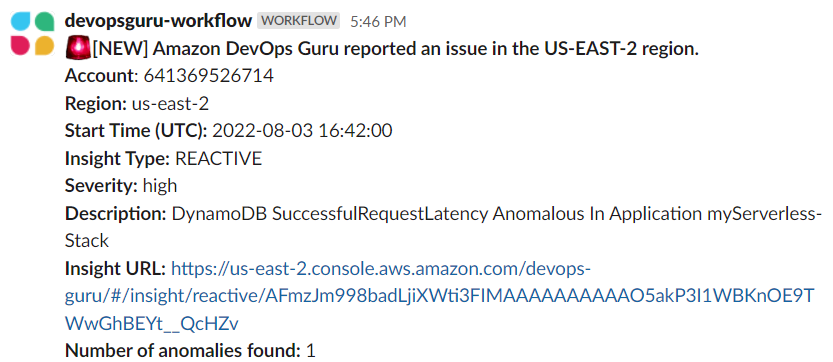Click the bold Insight Type label
The width and height of the screenshot is (833, 362).
[x=118, y=158]
